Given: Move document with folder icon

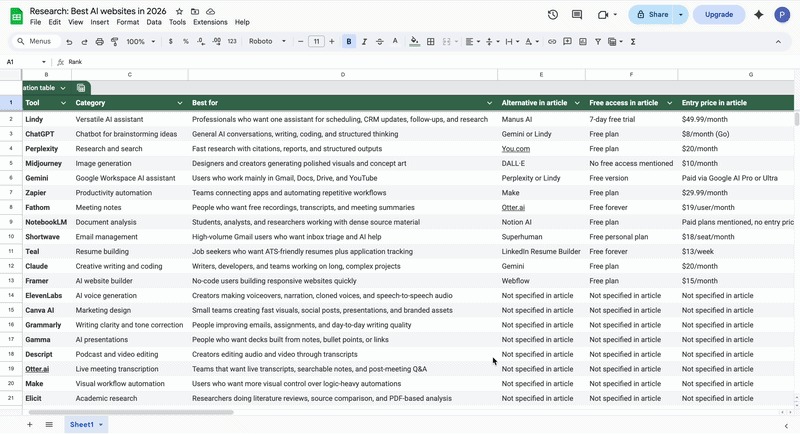Looking at the screenshot, I should coord(195,11).
